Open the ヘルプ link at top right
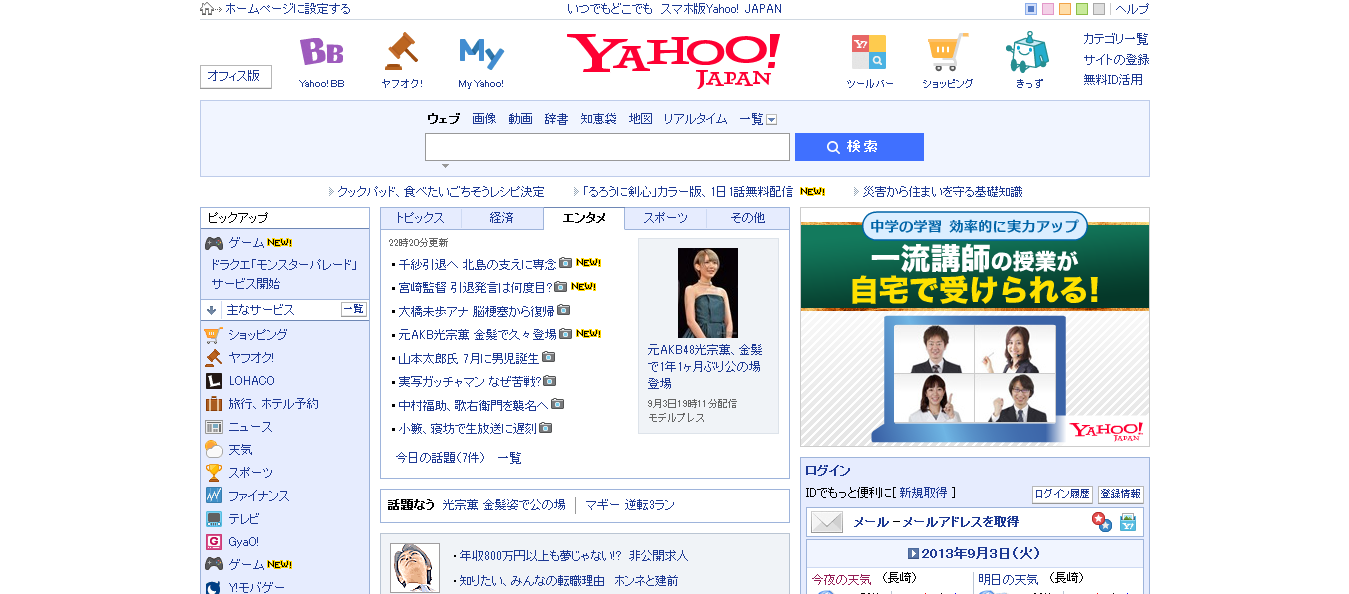This screenshot has height=594, width=1349. pyautogui.click(x=1132, y=9)
